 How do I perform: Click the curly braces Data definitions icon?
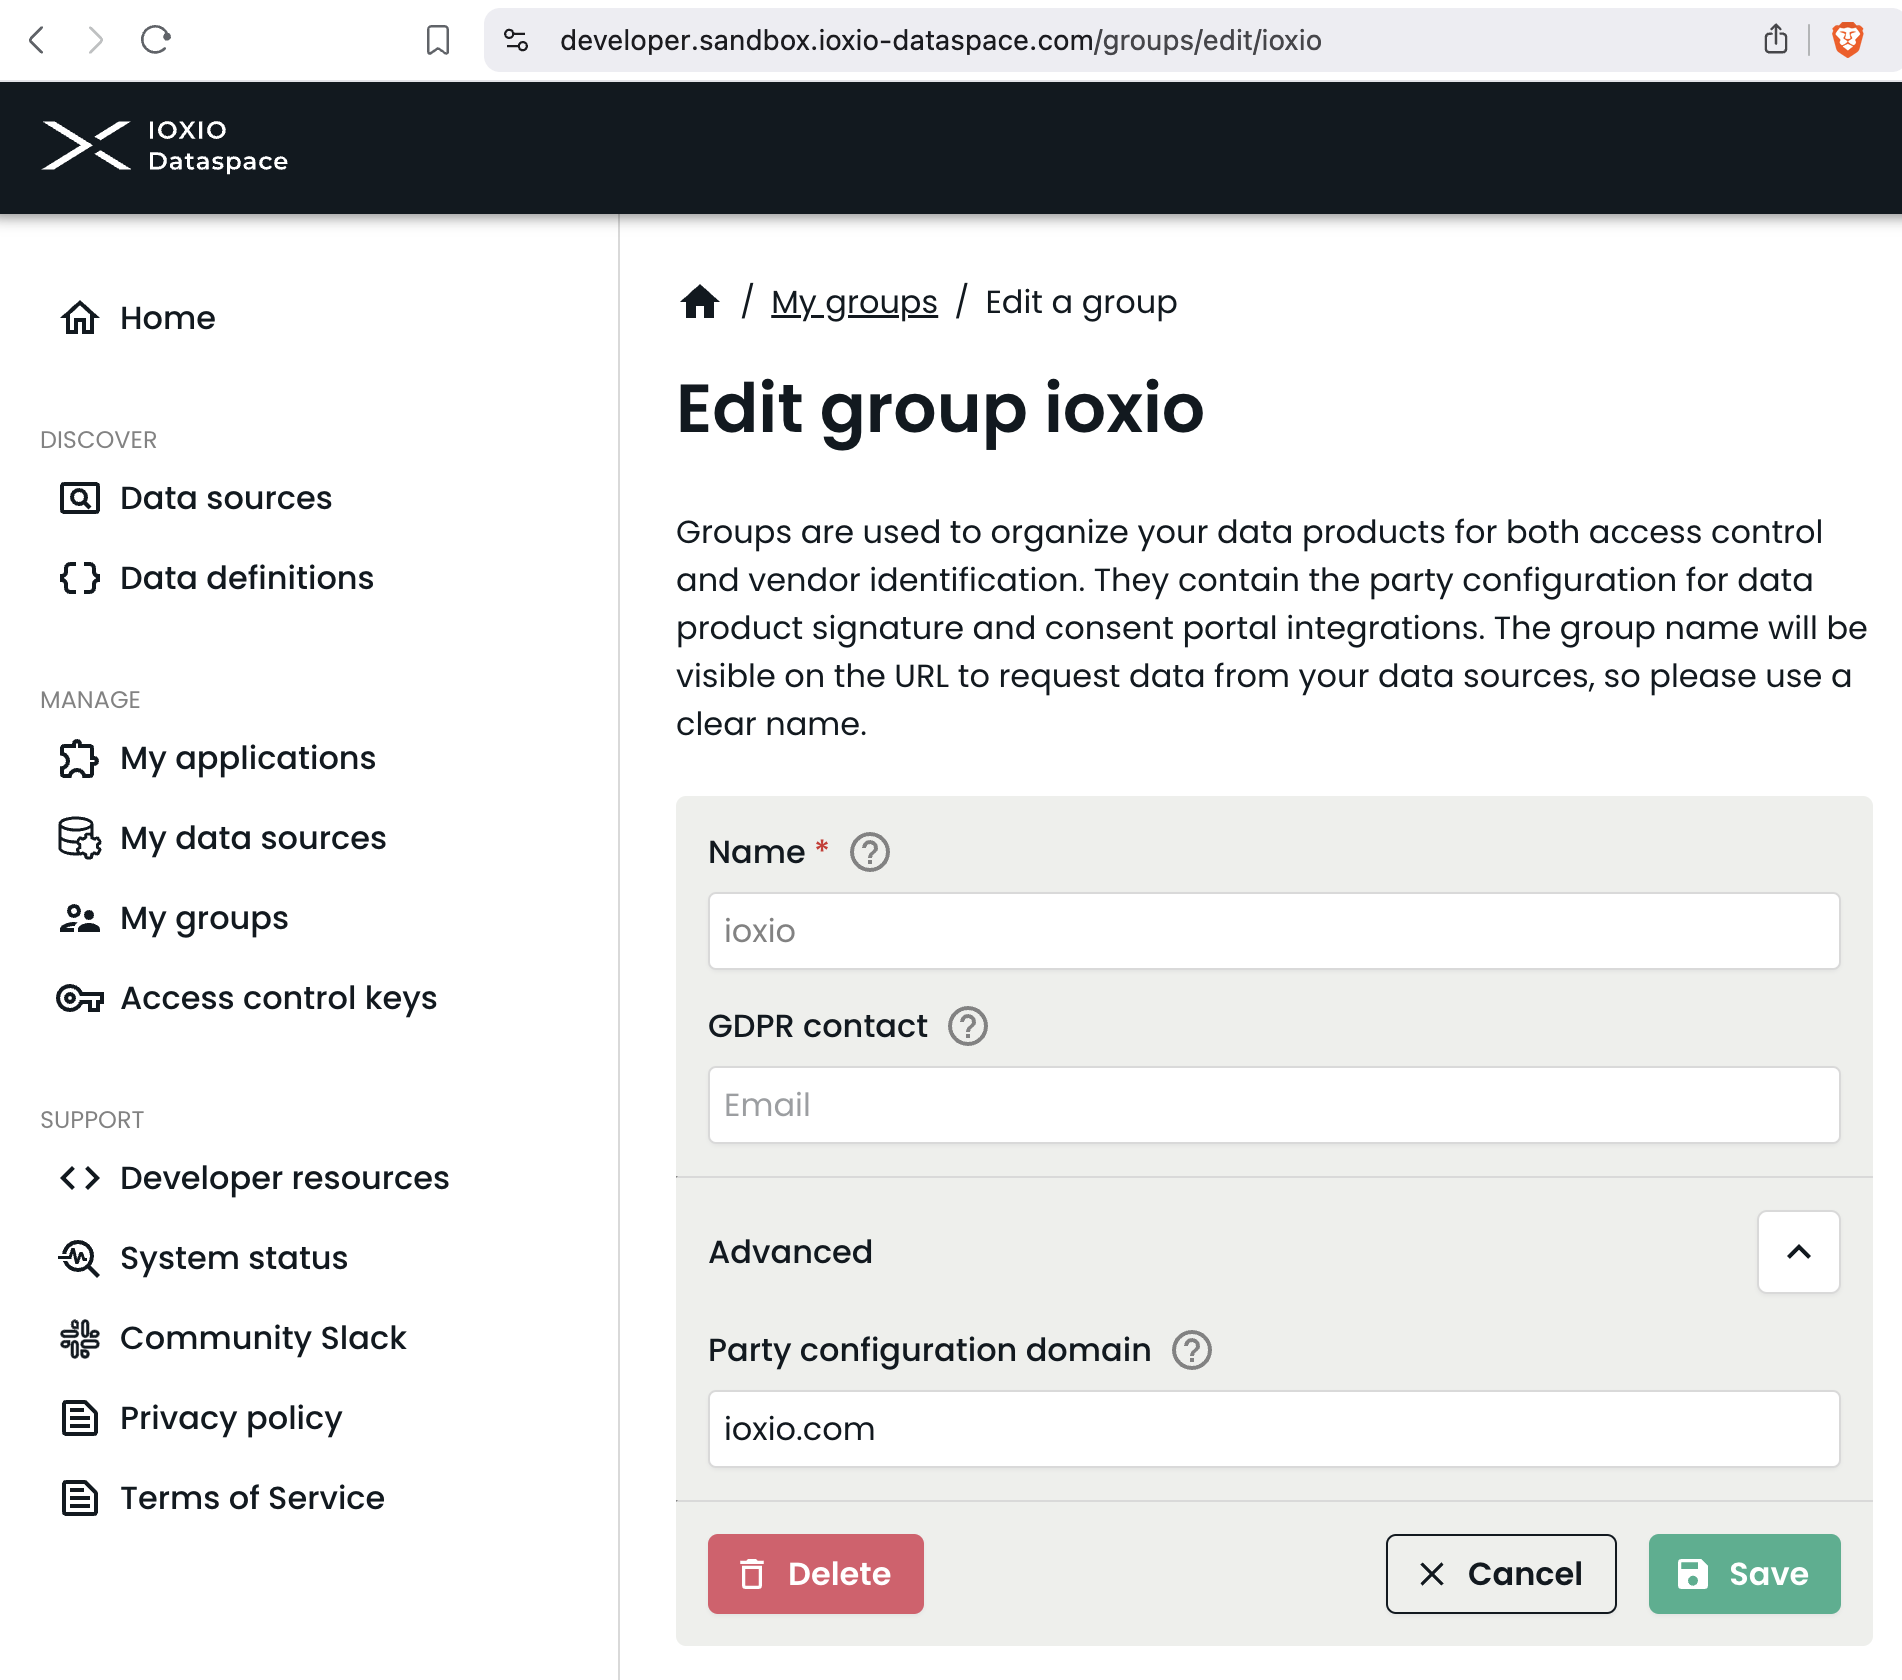[x=80, y=578]
